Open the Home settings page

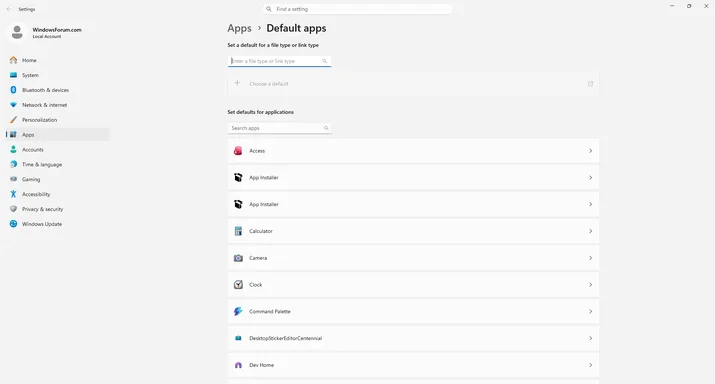pos(58,60)
